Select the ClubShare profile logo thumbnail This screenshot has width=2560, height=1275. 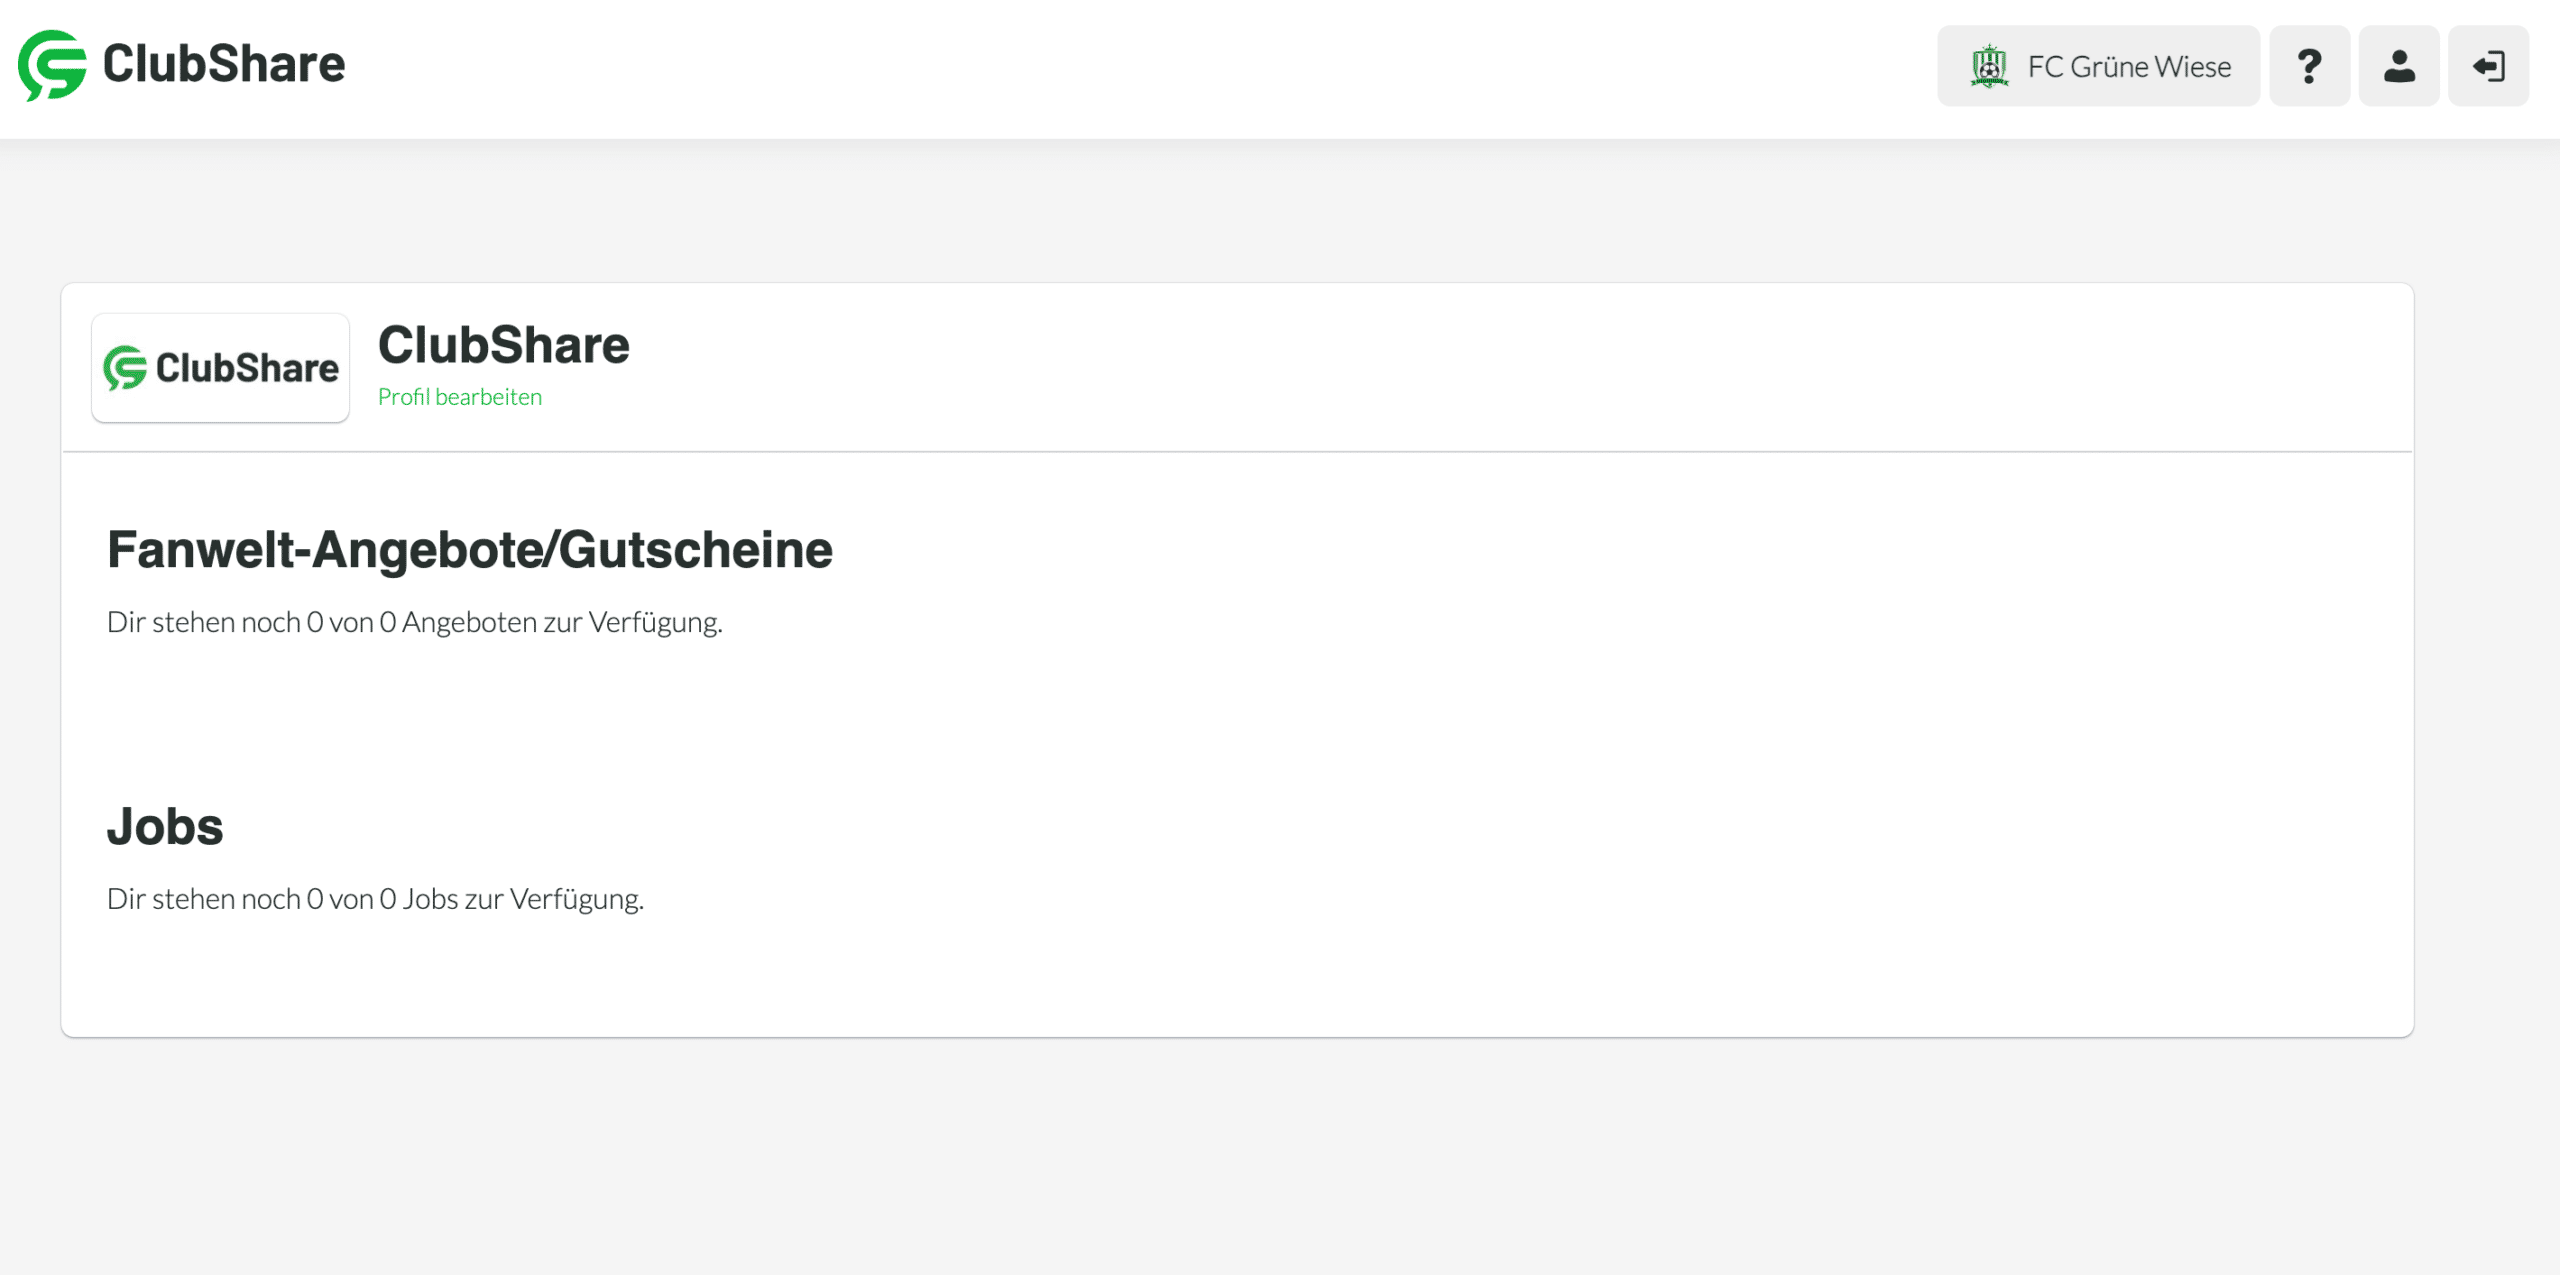[x=220, y=367]
